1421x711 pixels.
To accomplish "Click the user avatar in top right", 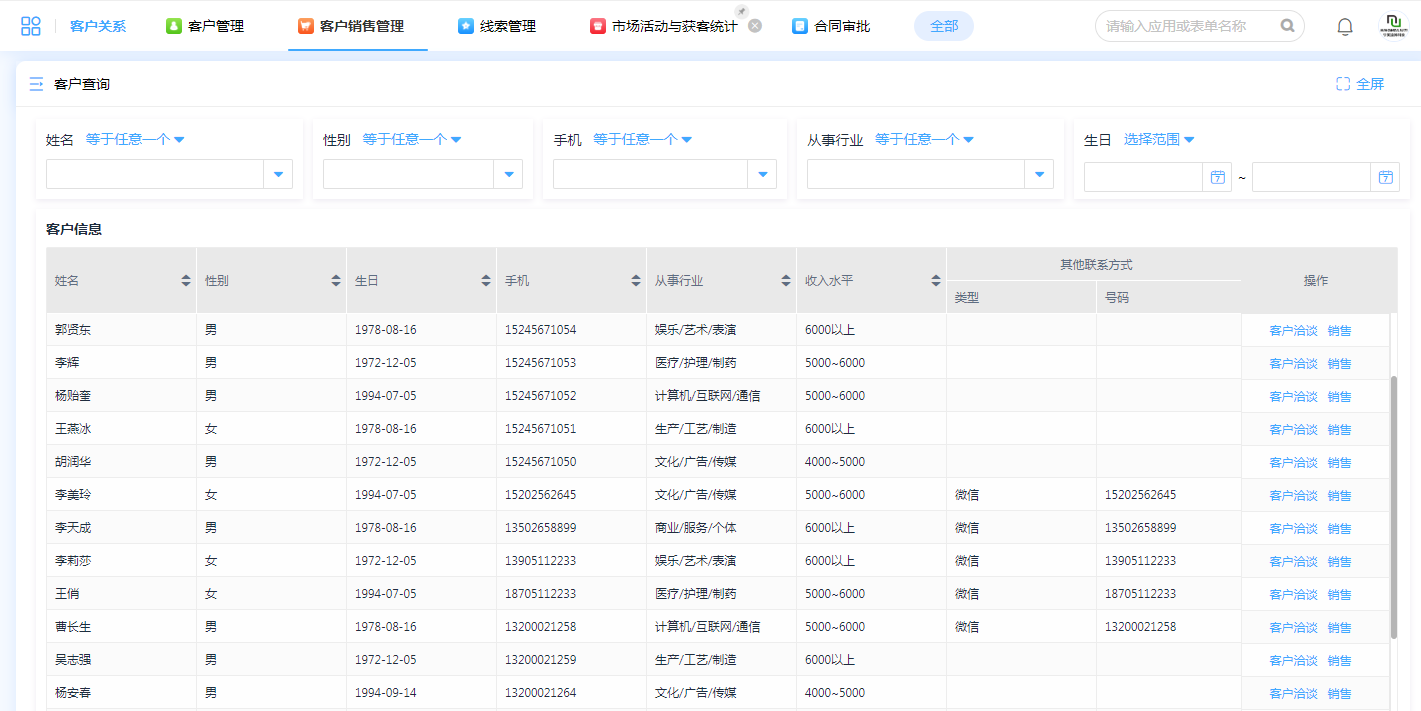I will pos(1393,26).
